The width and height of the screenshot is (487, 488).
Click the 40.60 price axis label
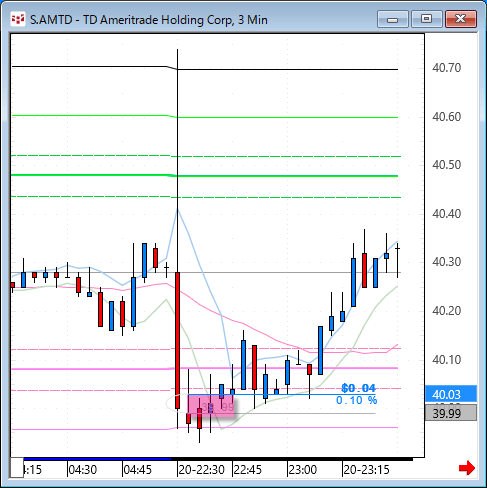446,117
